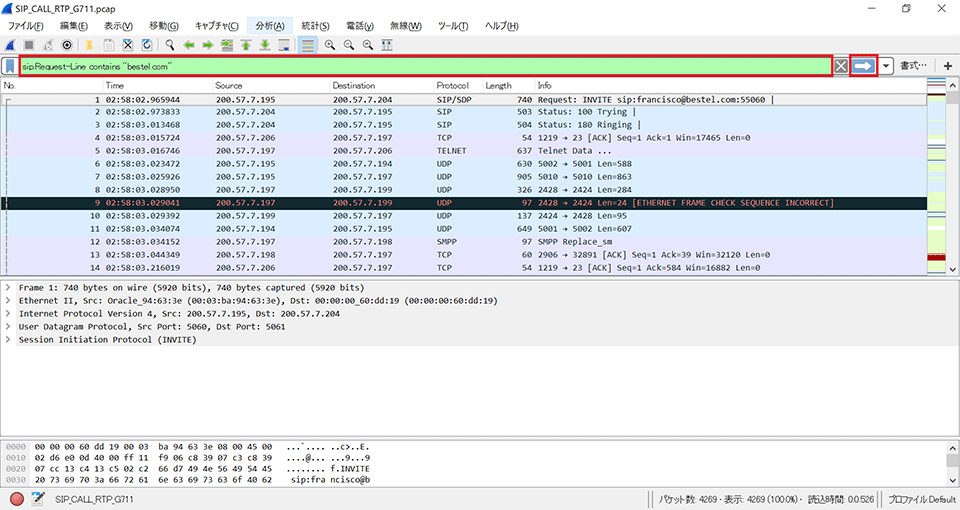Select the SMPP Replace_sm packet

464,242
